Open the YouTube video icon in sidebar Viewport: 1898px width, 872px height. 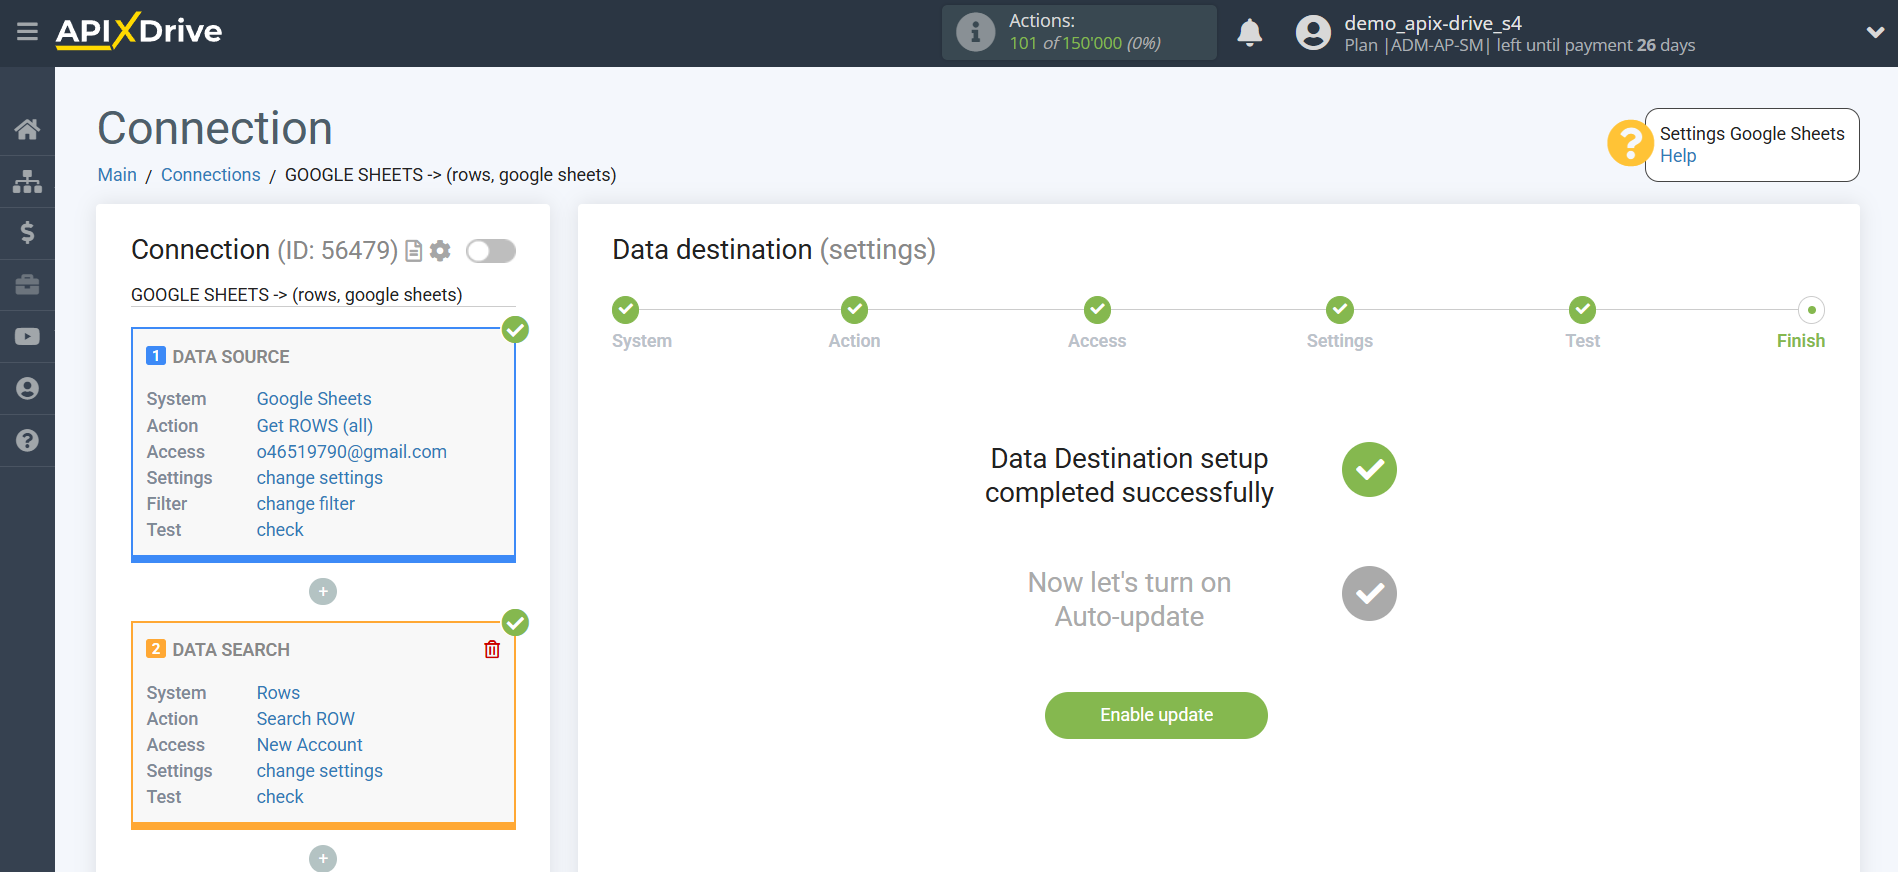click(x=27, y=337)
